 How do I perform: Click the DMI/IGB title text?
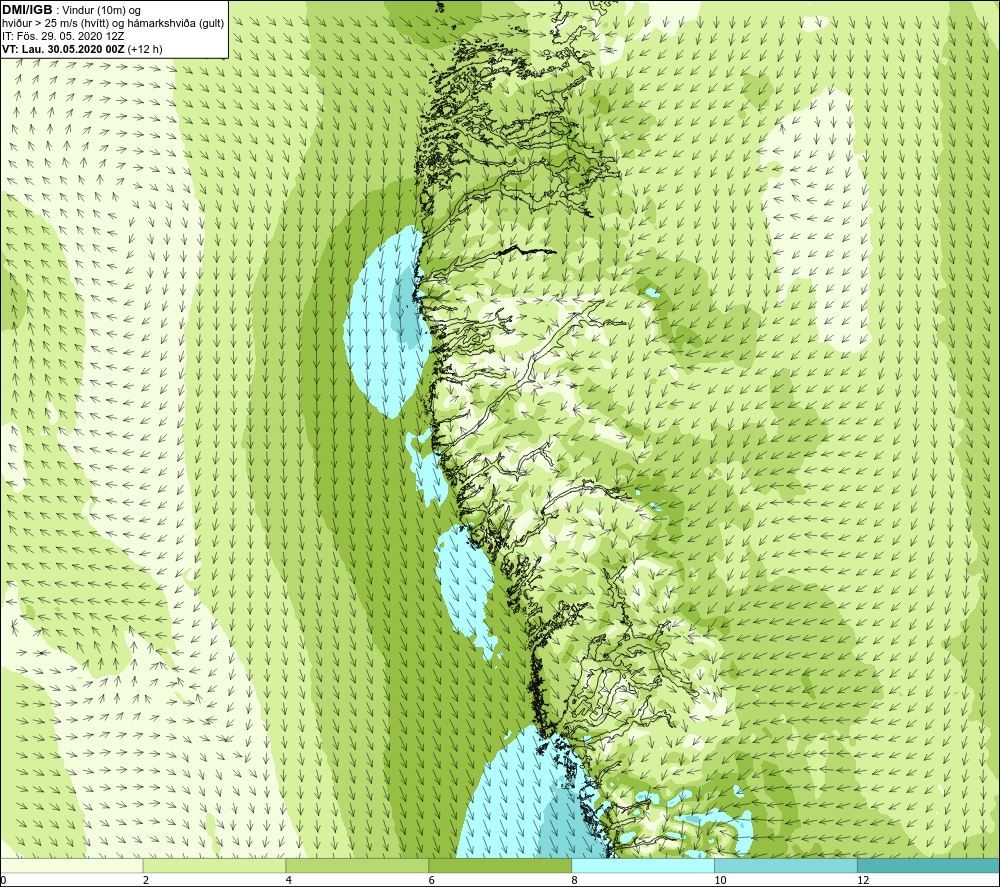click(x=27, y=10)
